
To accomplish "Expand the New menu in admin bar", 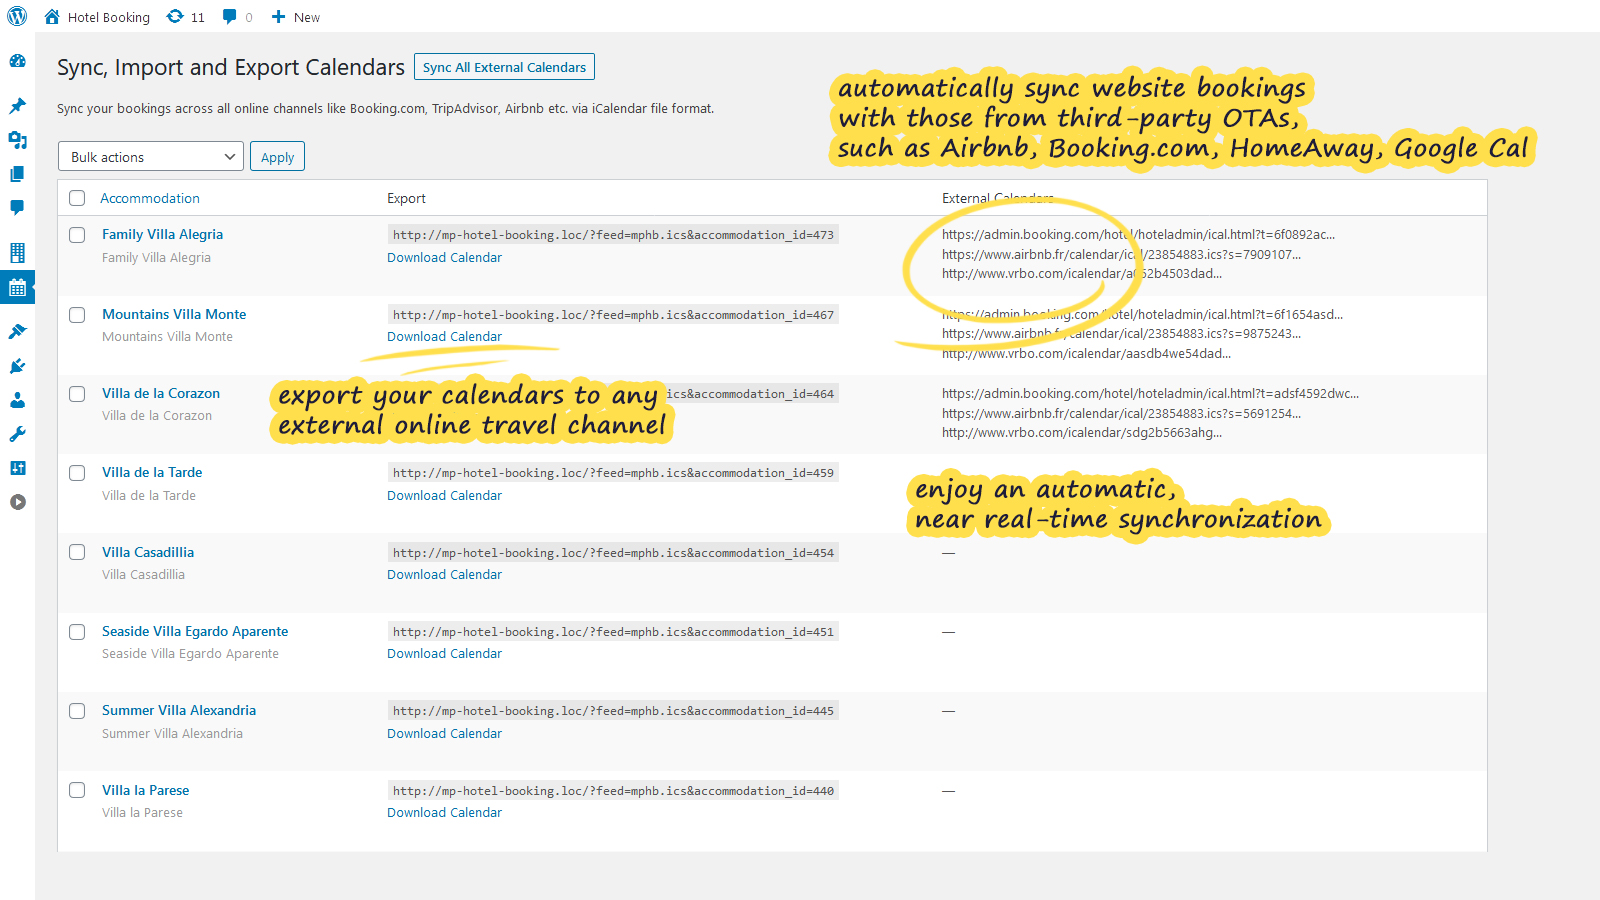I will click(295, 17).
